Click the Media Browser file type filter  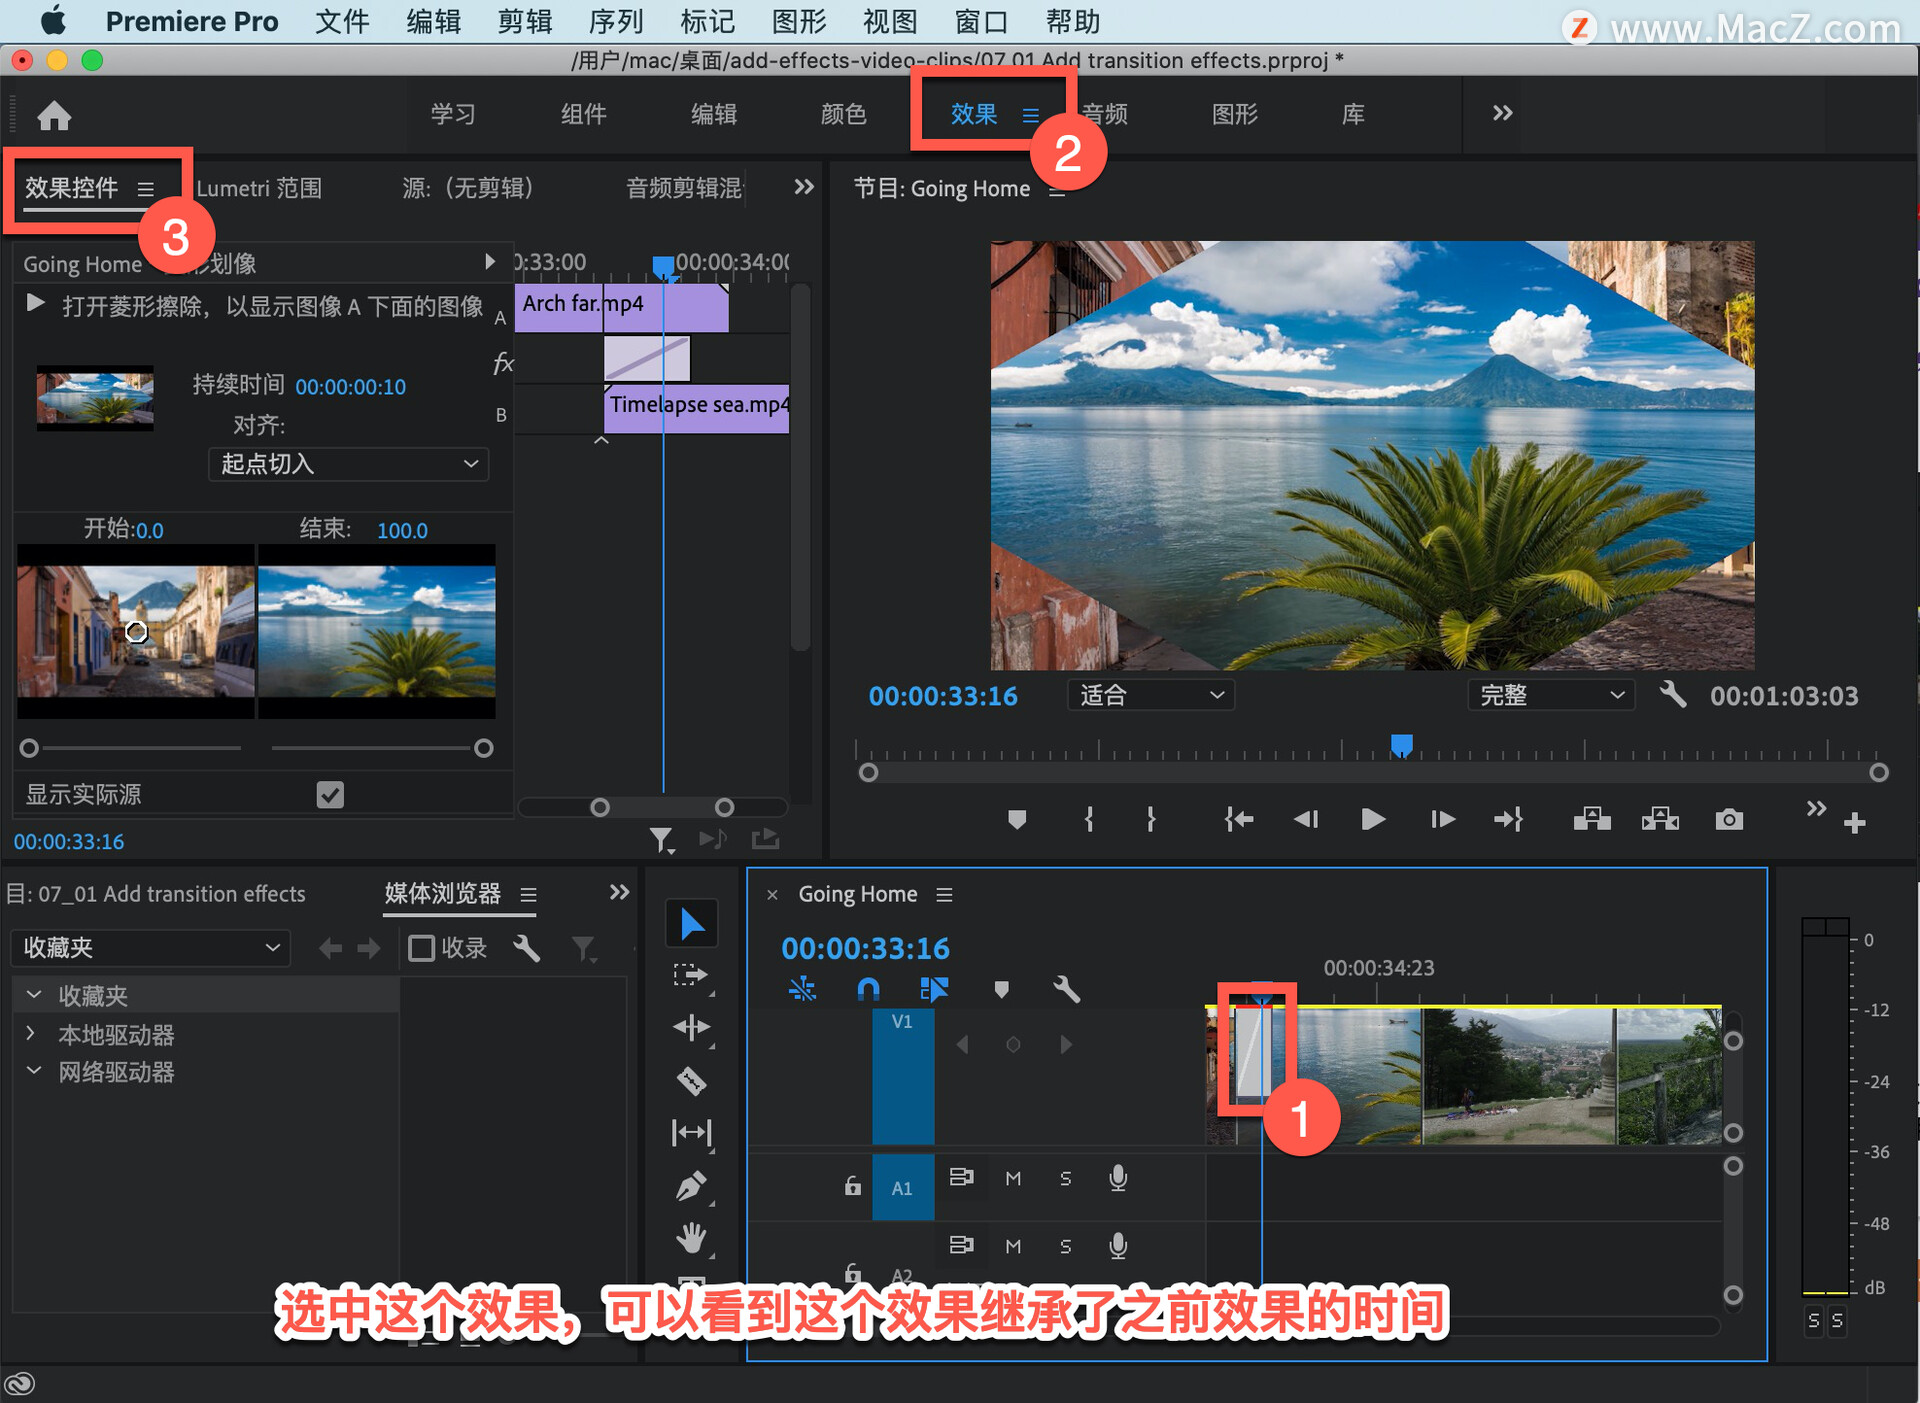pyautogui.click(x=584, y=948)
